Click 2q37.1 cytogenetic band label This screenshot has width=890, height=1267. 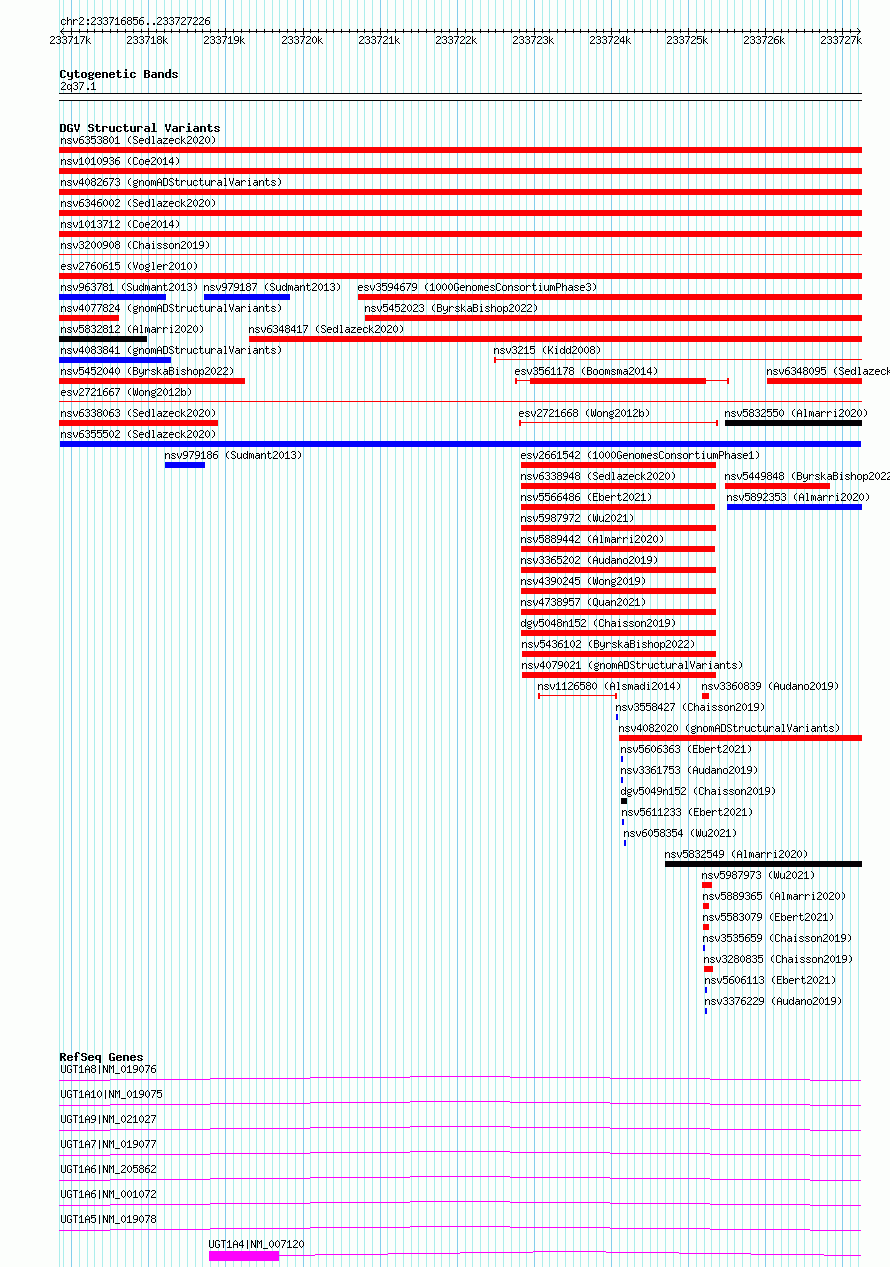78,86
